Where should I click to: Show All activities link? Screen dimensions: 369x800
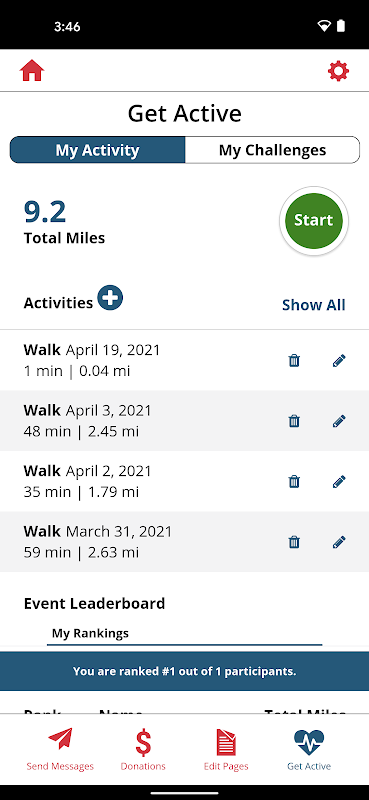[x=314, y=305]
